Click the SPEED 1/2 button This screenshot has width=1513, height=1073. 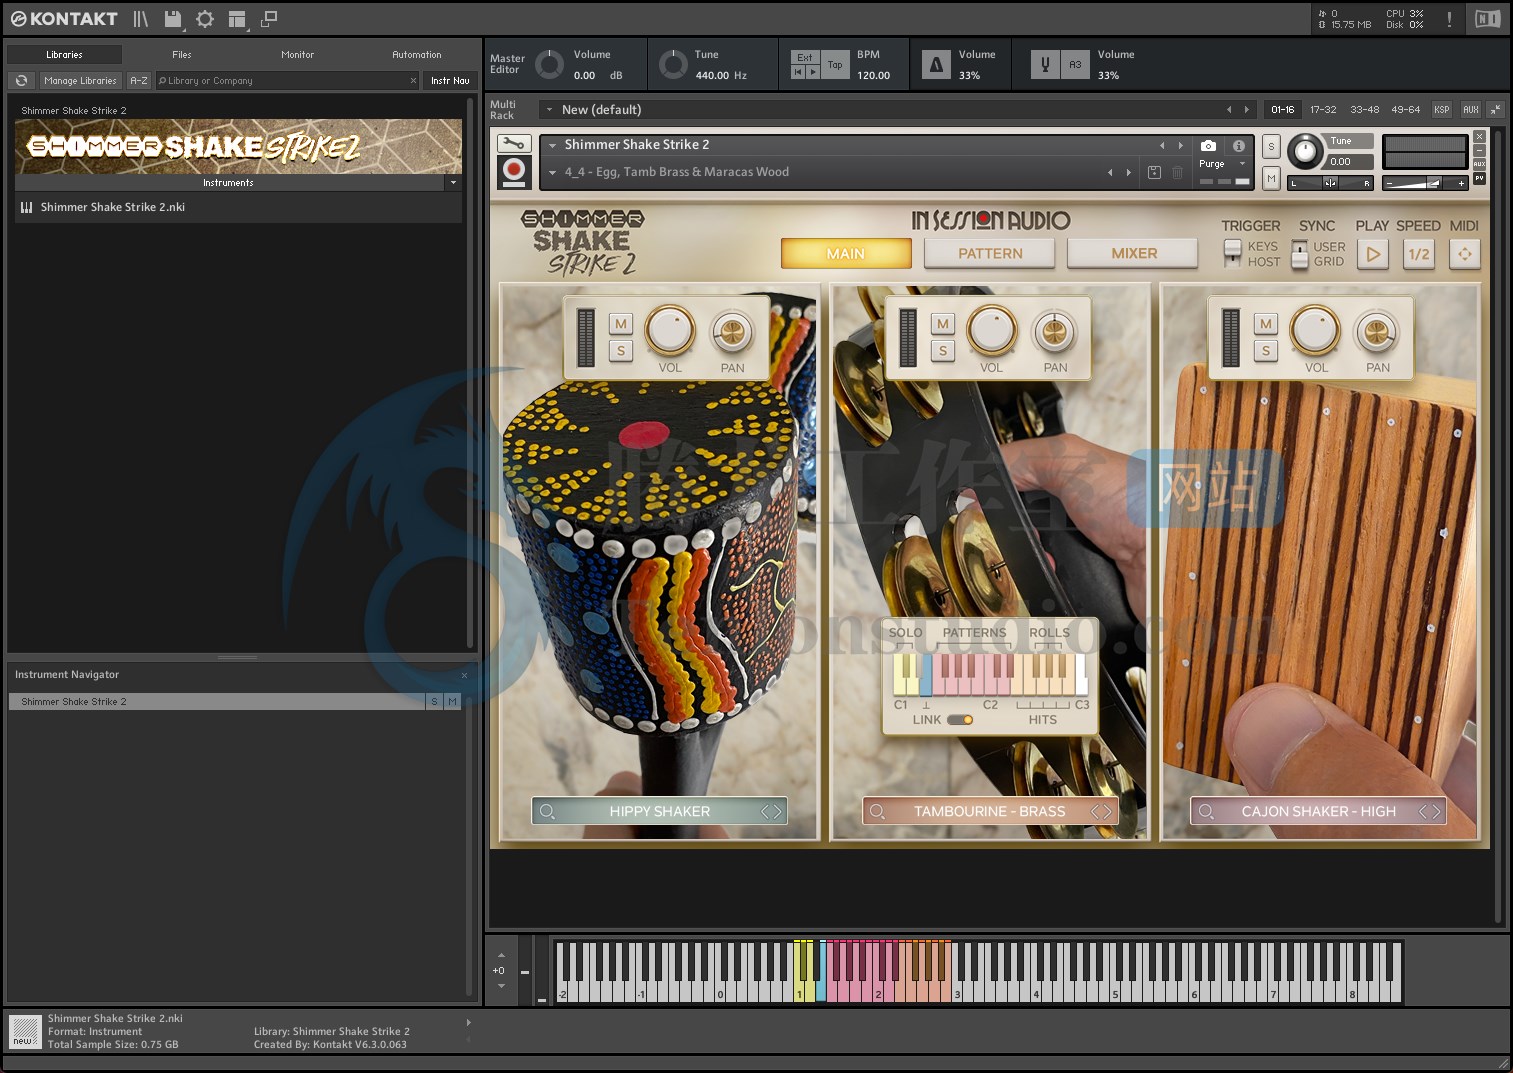point(1419,254)
